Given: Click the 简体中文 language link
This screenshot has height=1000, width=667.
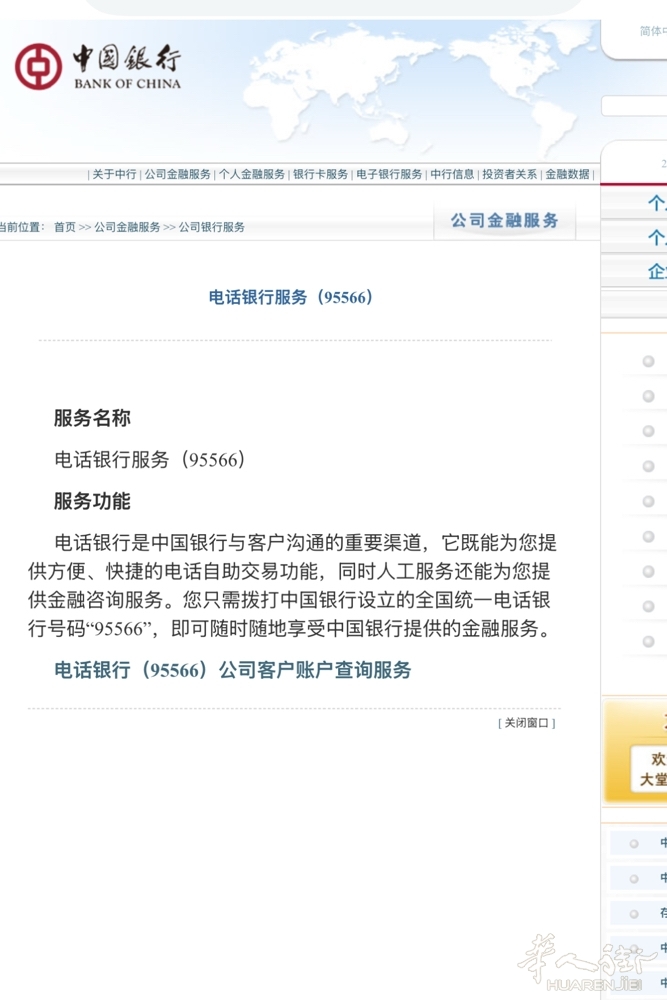Looking at the screenshot, I should 653,31.
